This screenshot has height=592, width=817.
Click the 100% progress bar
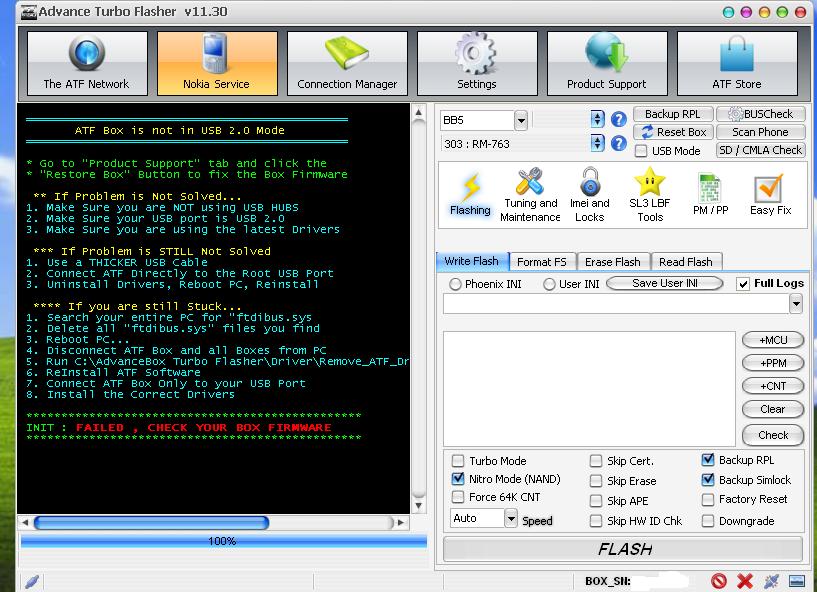pos(224,541)
